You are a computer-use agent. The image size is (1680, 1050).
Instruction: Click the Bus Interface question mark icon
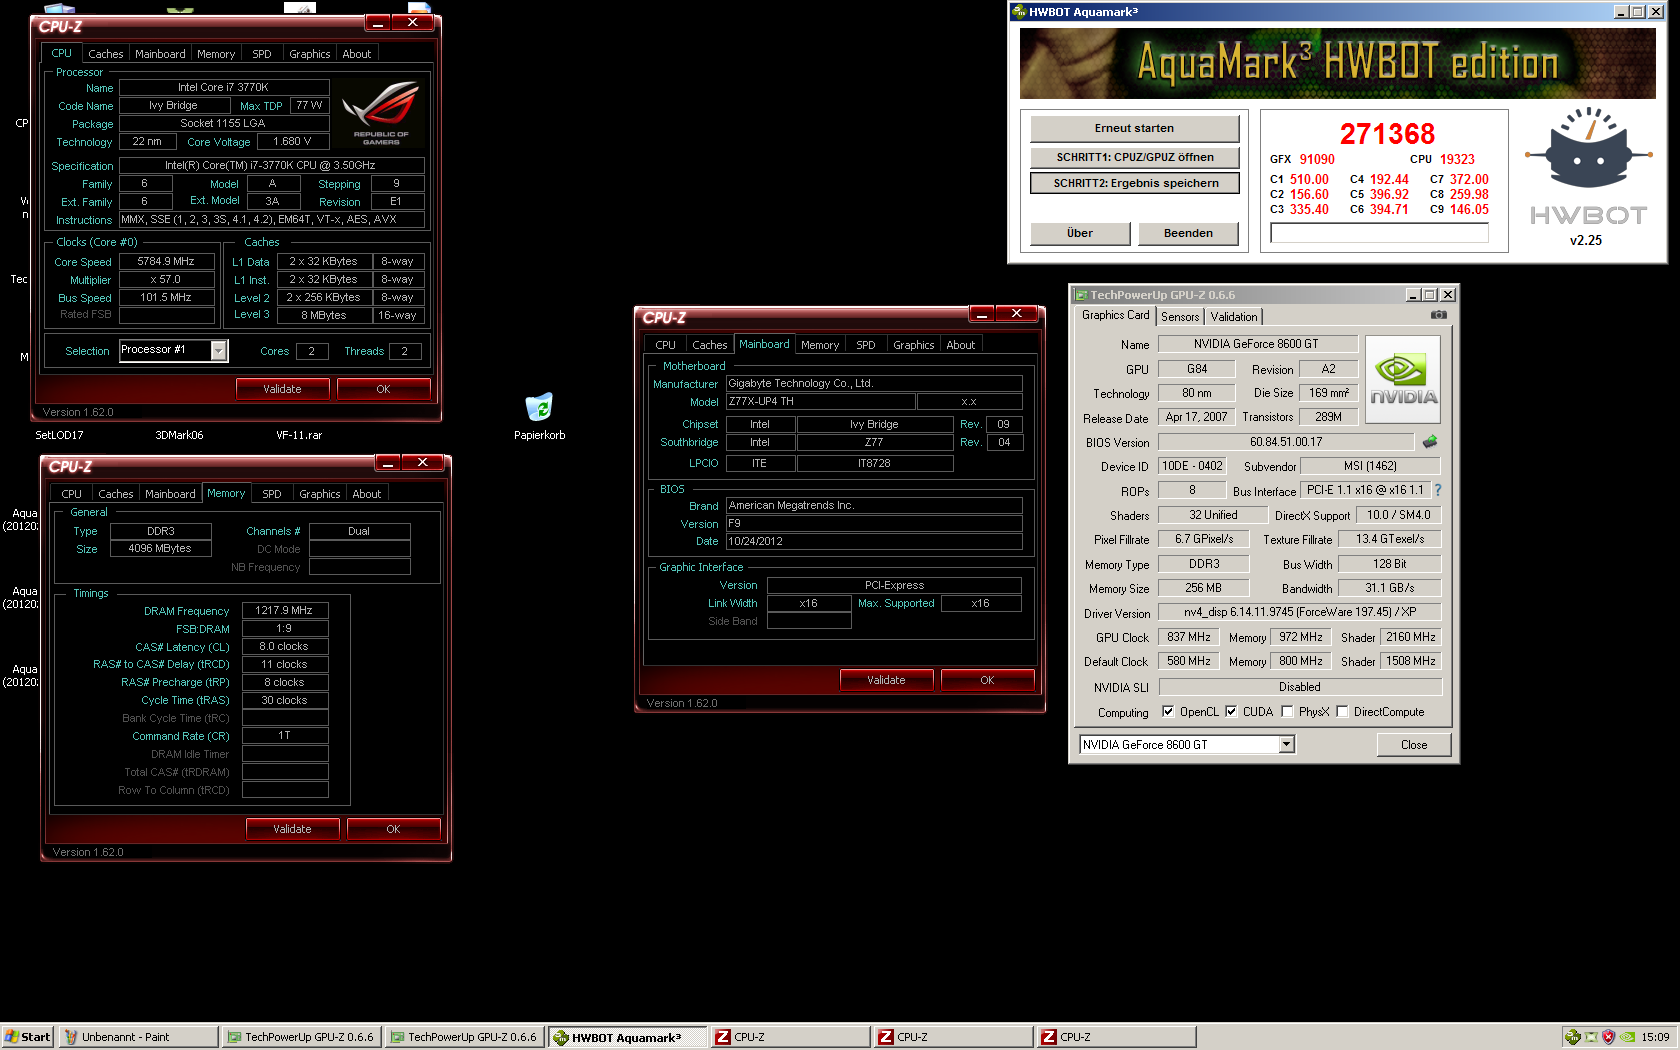tap(1438, 490)
